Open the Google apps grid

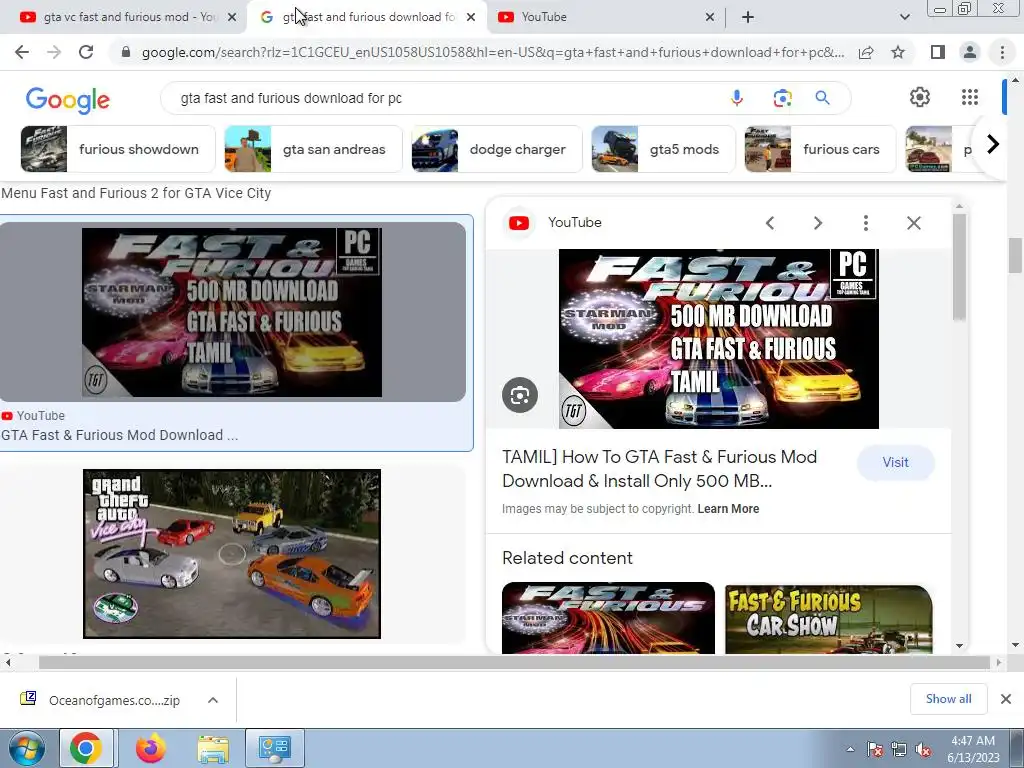pos(970,97)
